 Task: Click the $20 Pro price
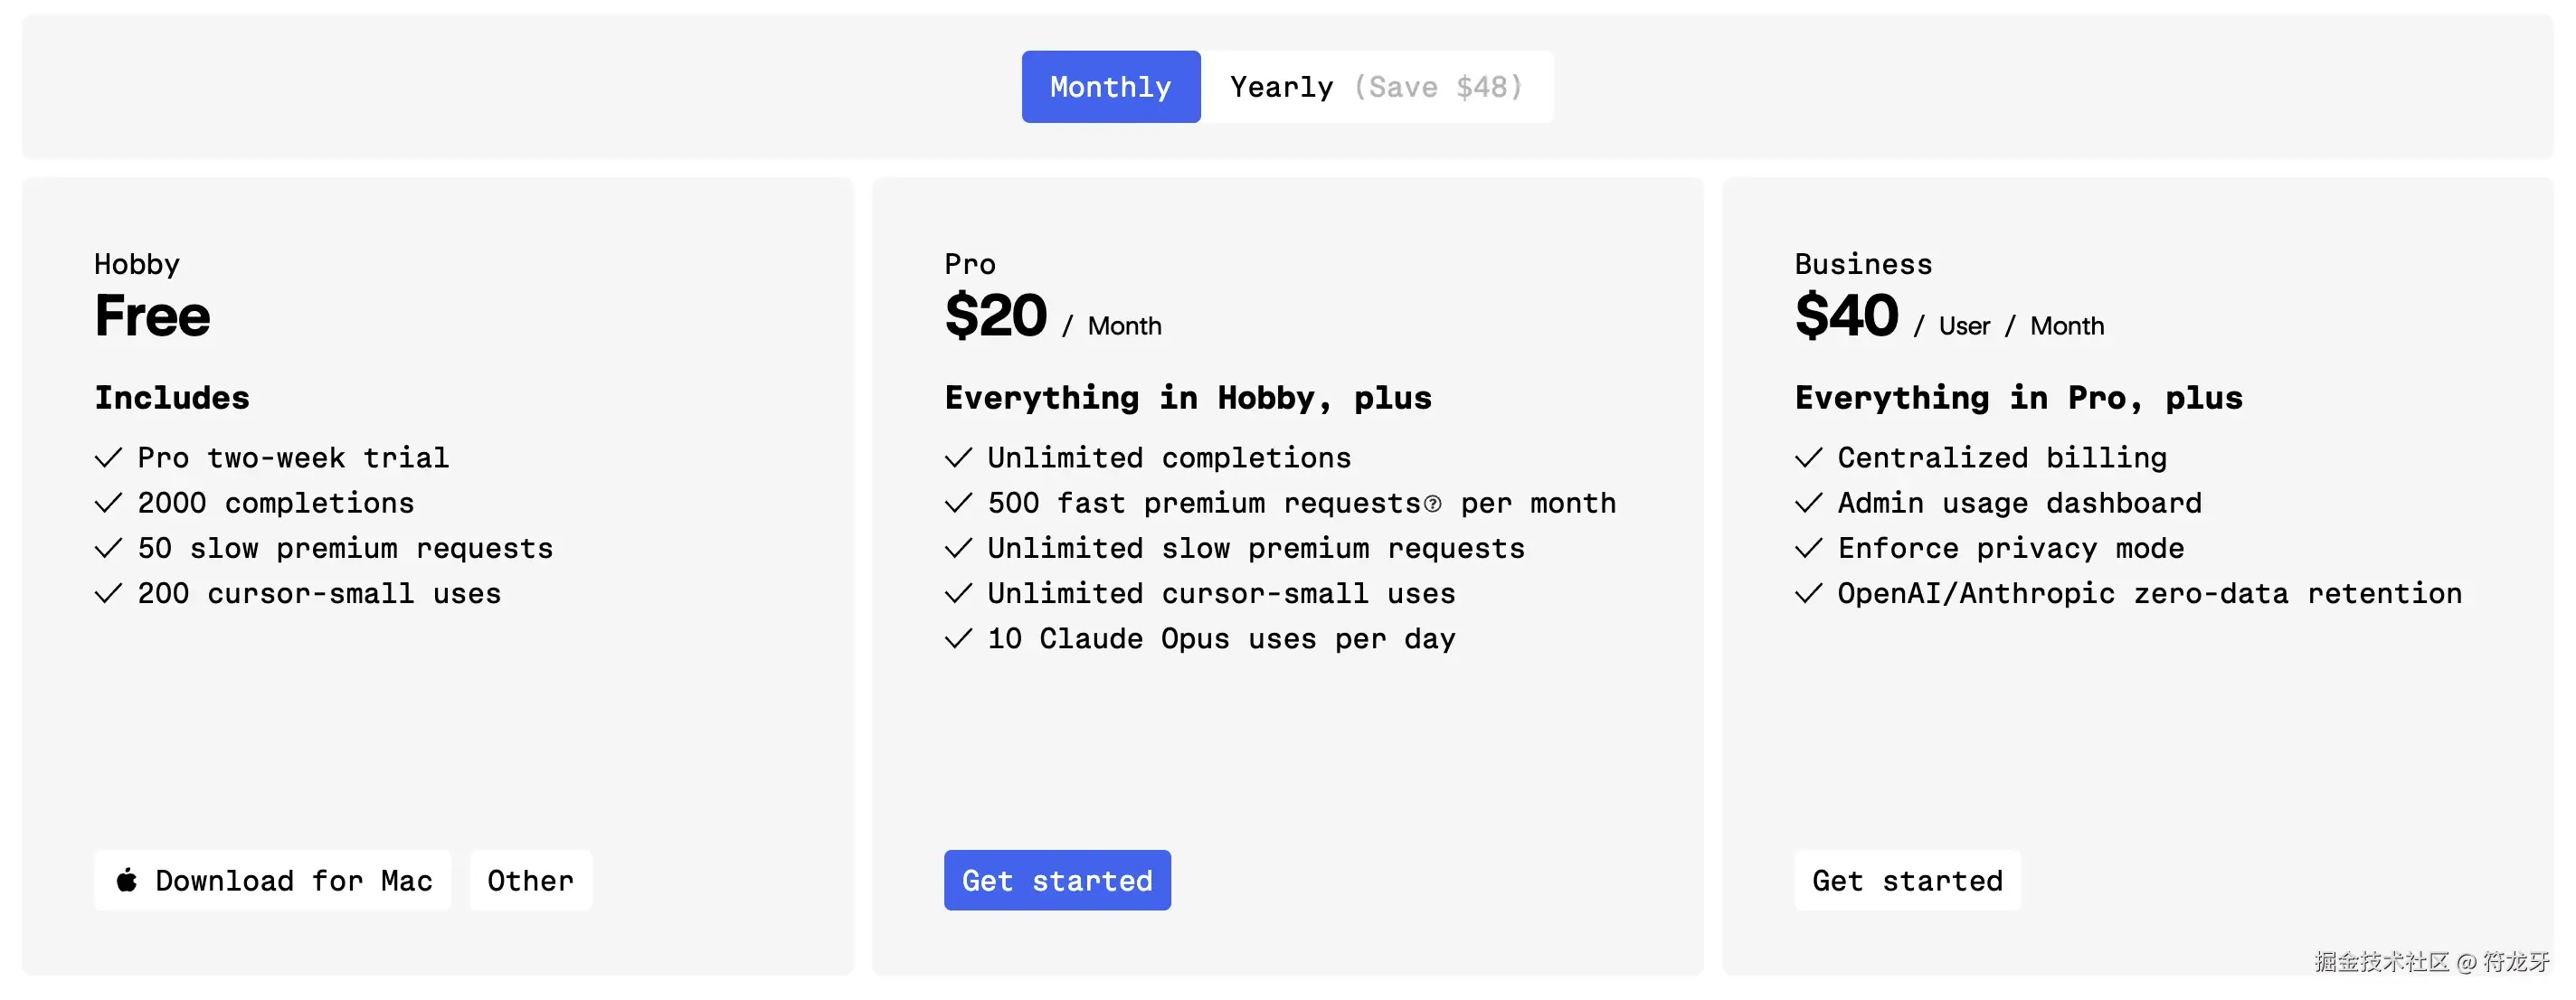coord(996,316)
